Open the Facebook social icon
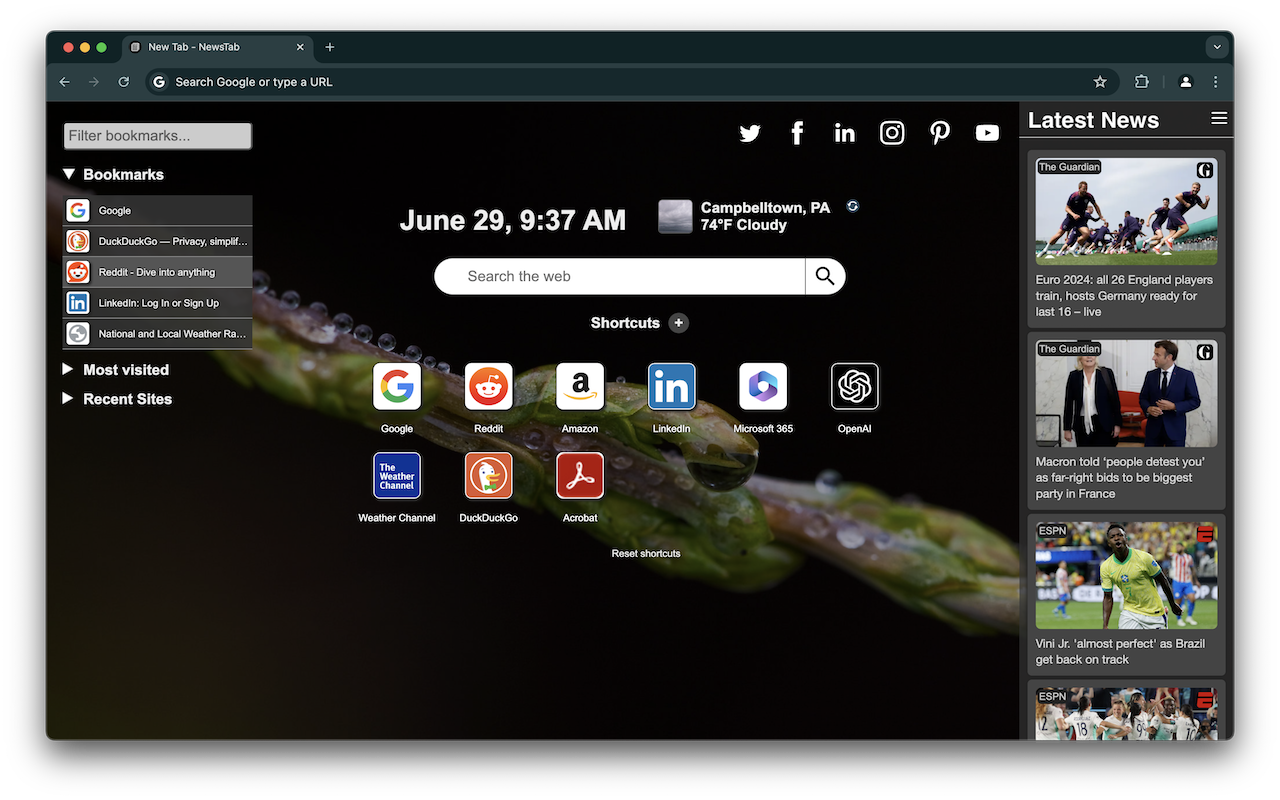1280x800 pixels. click(797, 132)
